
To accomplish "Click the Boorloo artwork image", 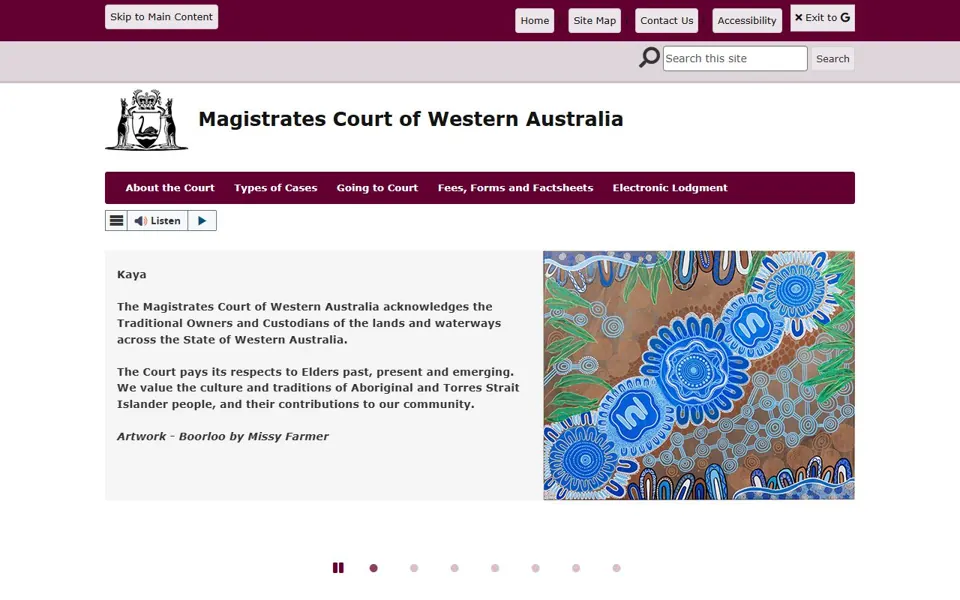I will (699, 375).
